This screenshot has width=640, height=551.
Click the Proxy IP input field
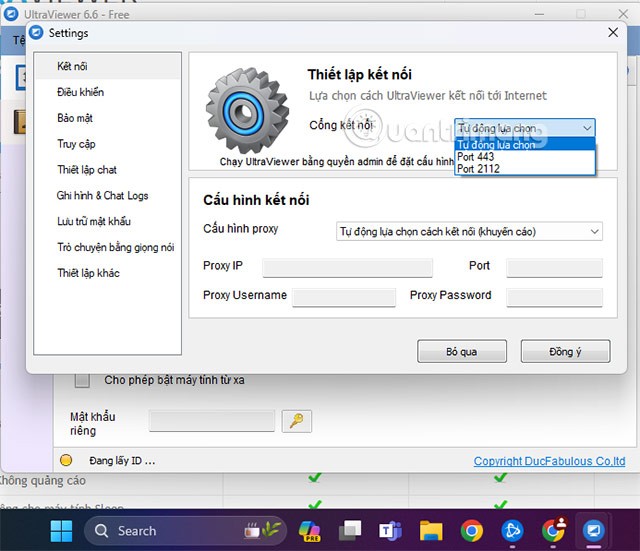click(347, 267)
